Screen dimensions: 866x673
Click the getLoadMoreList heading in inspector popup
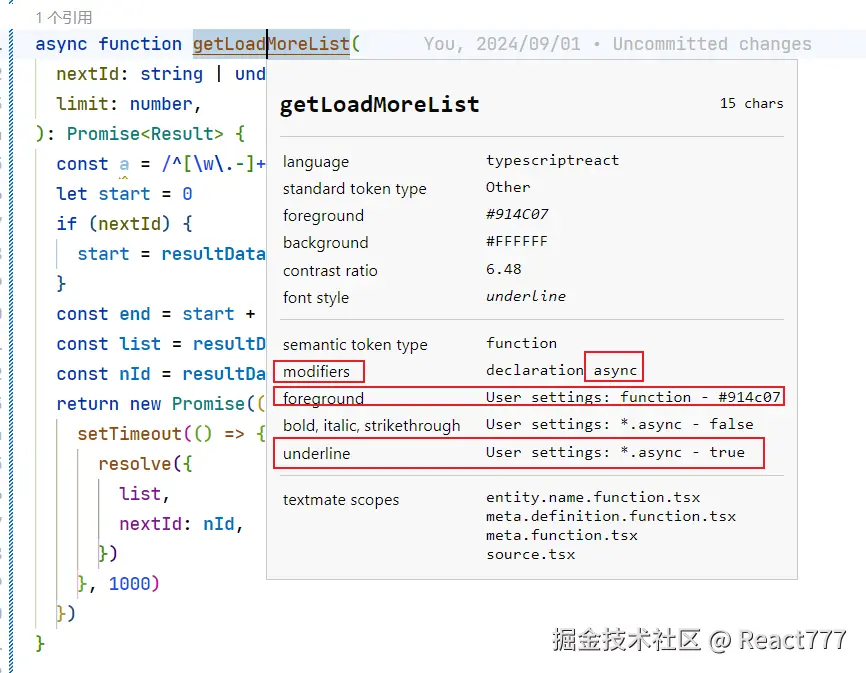[x=379, y=104]
